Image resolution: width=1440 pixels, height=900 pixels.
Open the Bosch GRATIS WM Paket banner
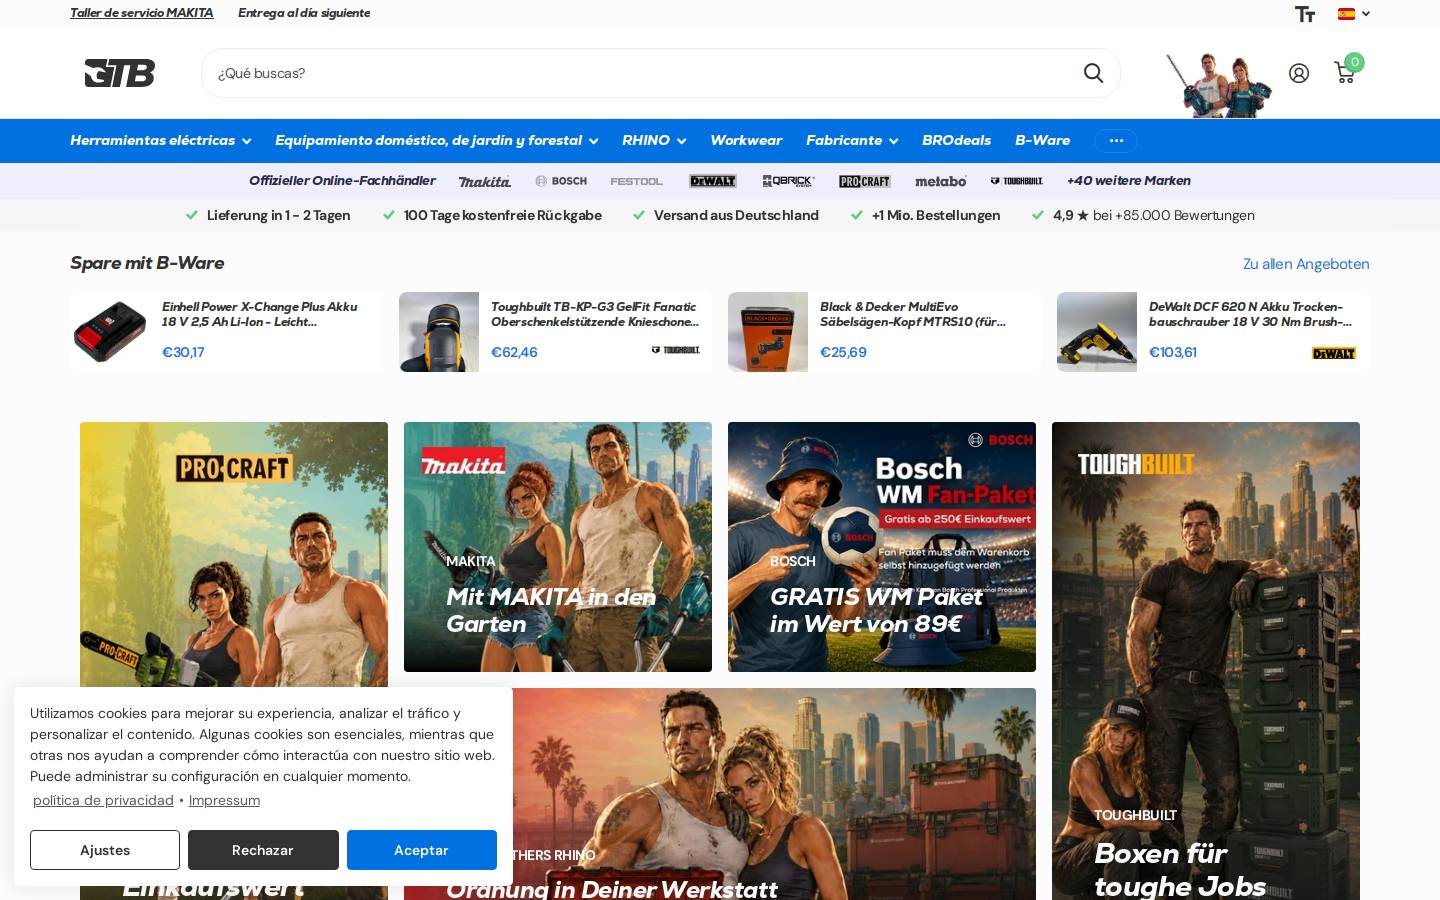point(882,547)
